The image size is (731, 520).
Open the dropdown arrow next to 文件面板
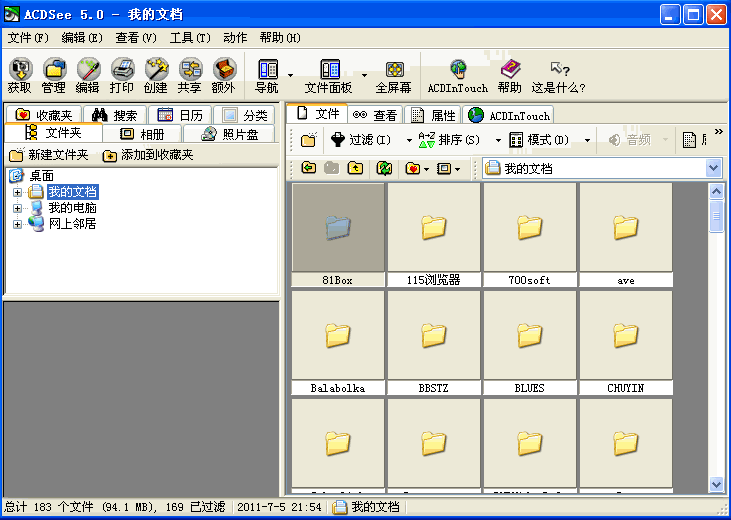click(364, 75)
